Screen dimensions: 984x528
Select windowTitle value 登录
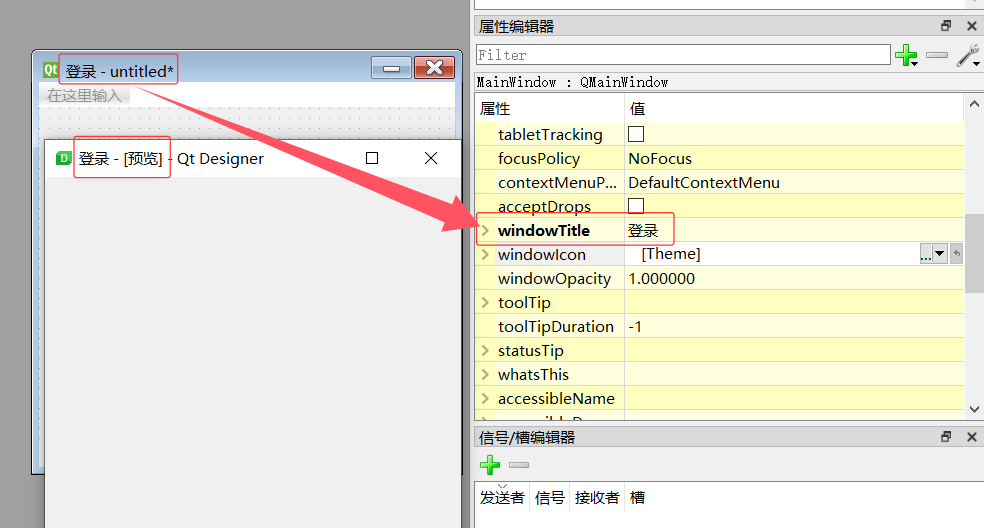(x=643, y=230)
